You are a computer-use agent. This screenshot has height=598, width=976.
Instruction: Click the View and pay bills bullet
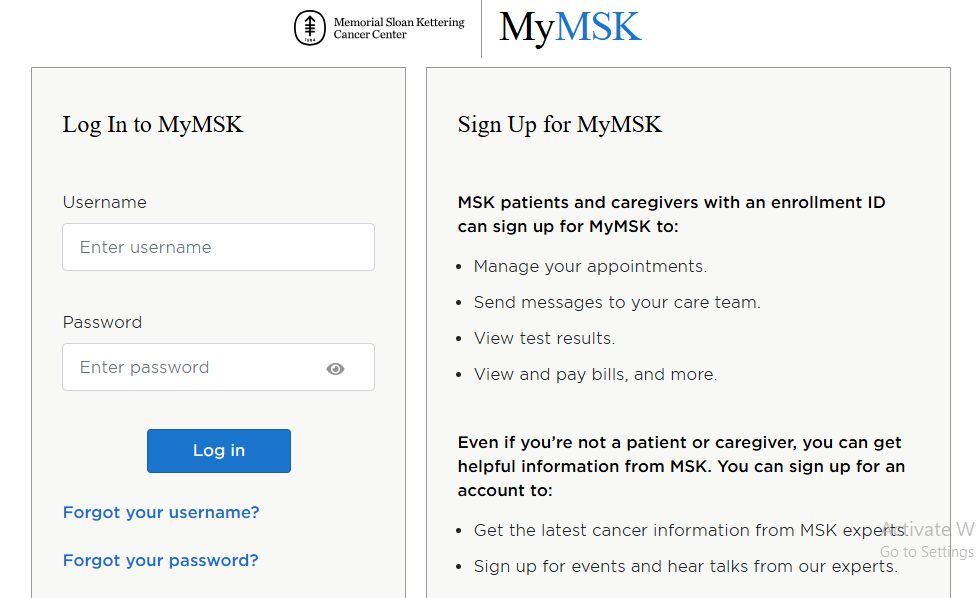tap(595, 374)
